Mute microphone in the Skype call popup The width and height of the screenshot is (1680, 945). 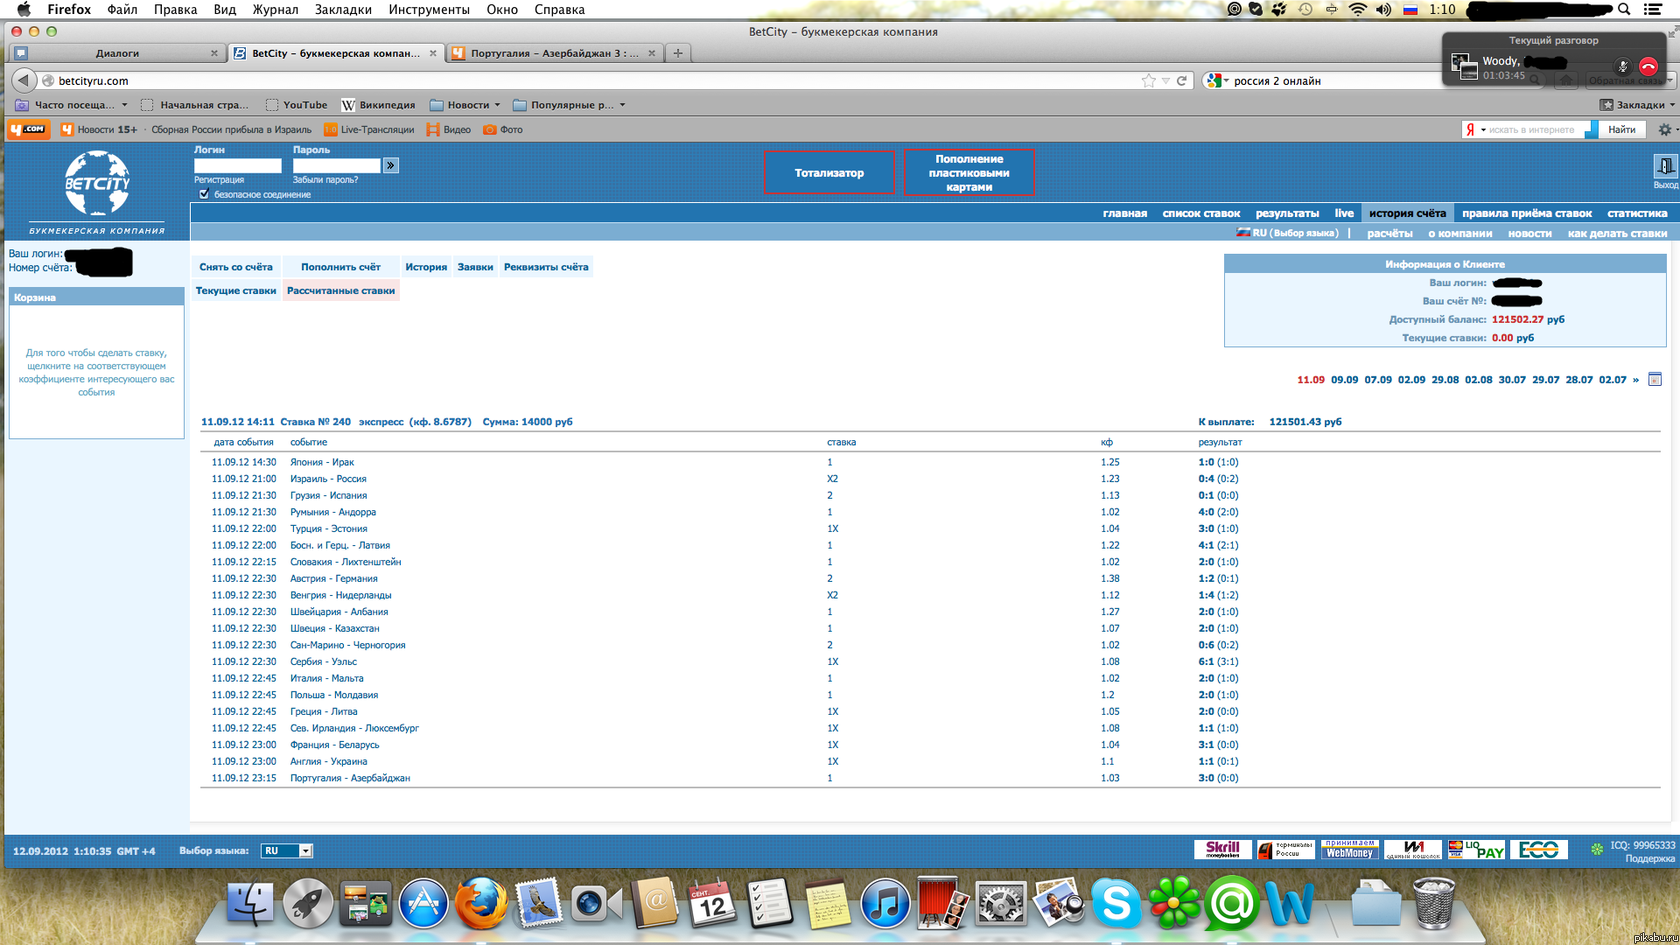click(1622, 67)
